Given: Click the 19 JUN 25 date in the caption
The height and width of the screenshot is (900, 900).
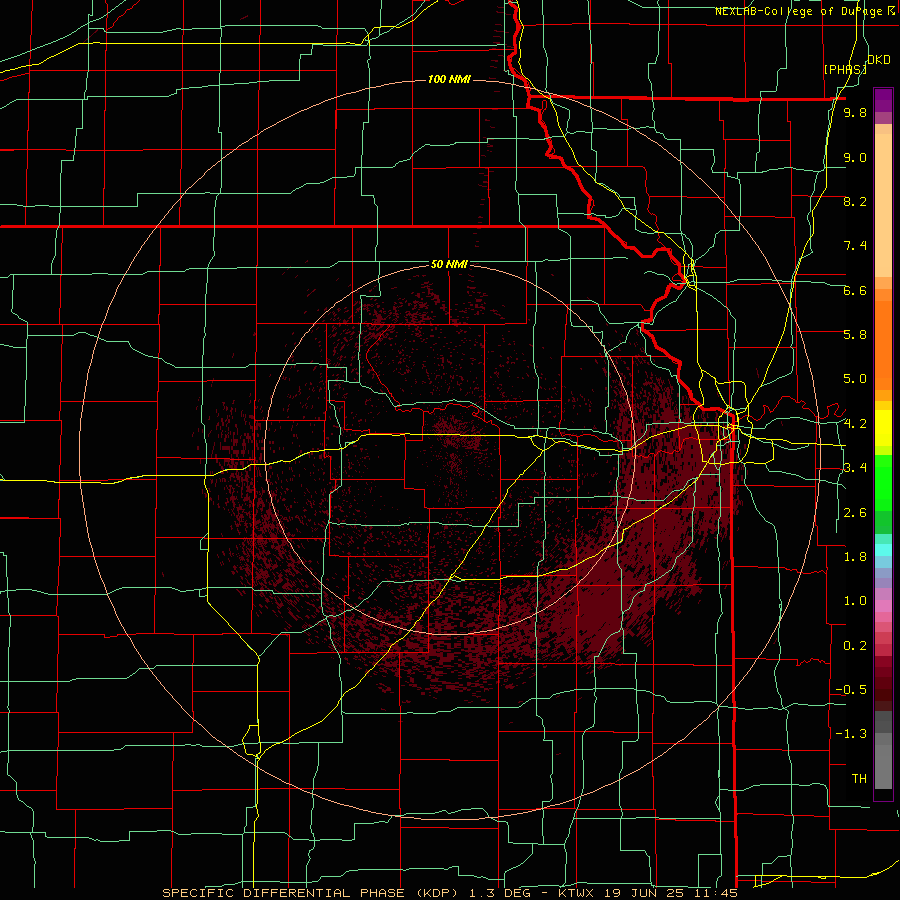Looking at the screenshot, I should tap(643, 893).
